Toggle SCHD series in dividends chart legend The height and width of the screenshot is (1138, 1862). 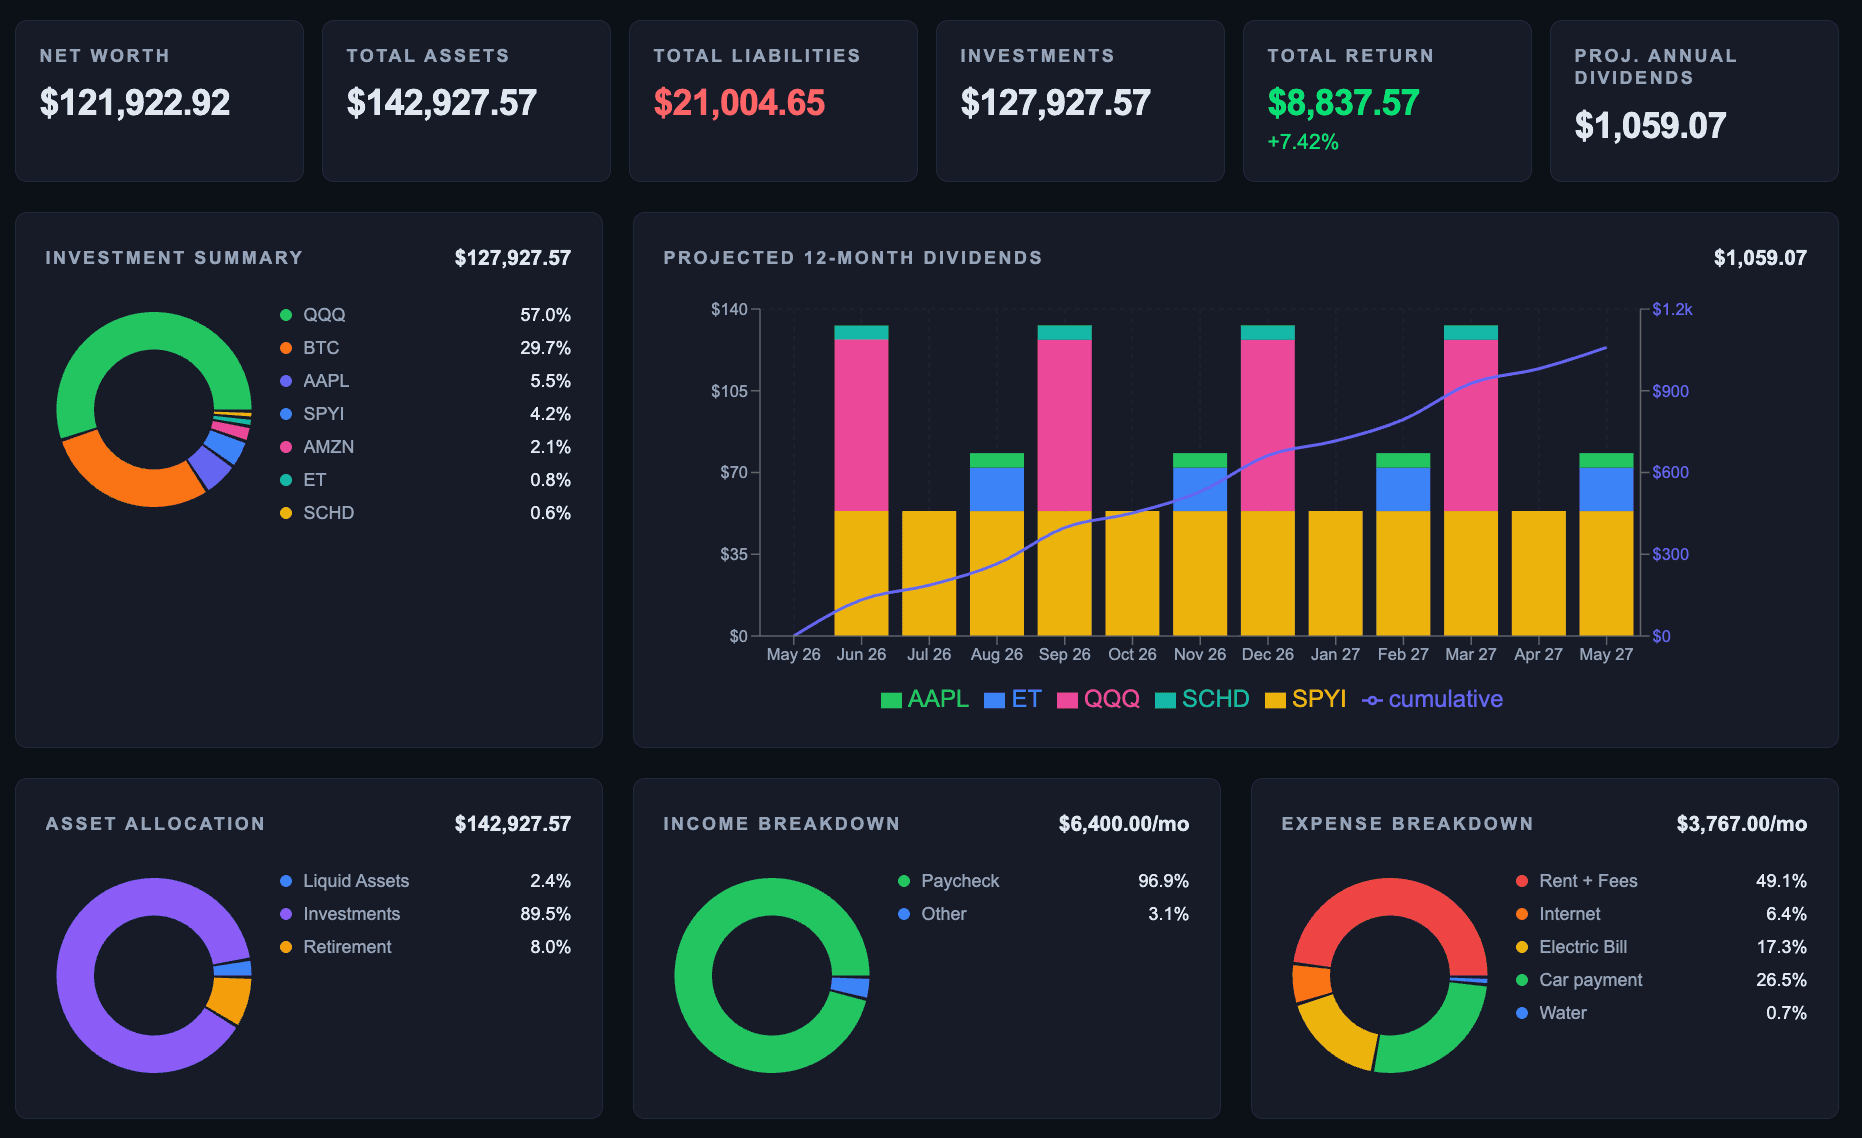click(x=1202, y=699)
